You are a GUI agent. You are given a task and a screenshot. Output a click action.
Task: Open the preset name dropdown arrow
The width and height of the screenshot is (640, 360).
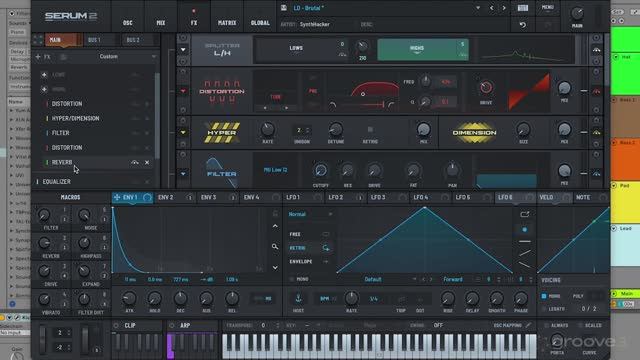478,8
